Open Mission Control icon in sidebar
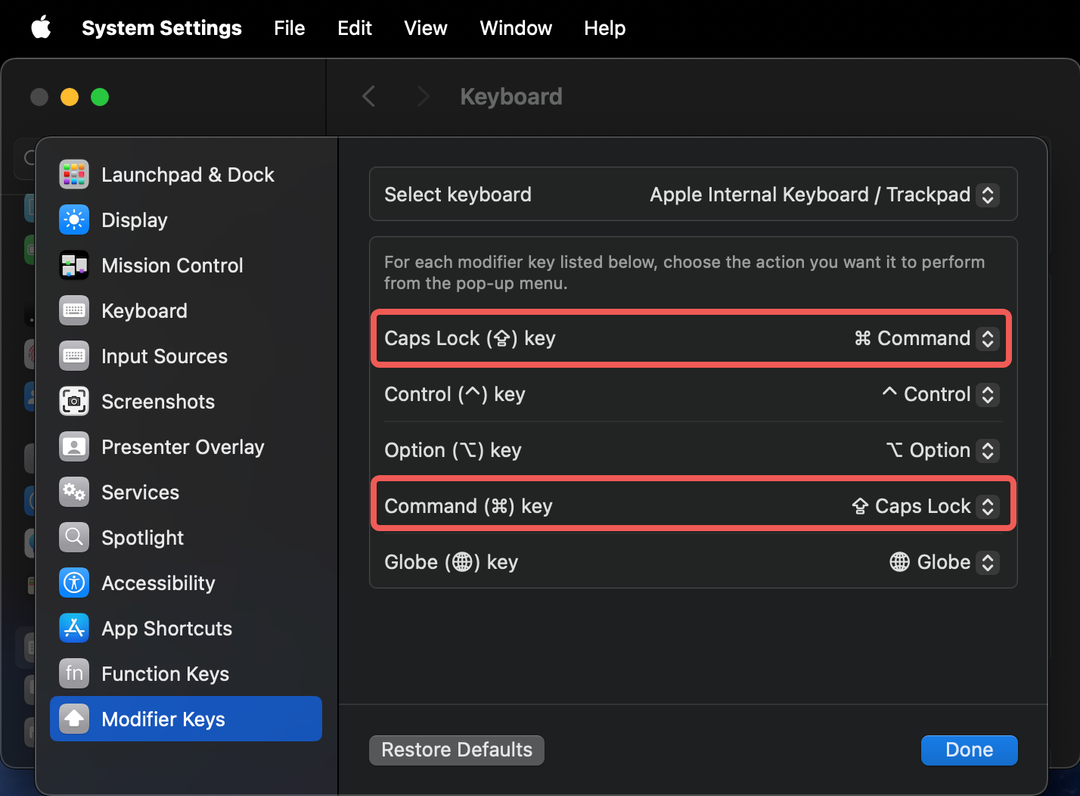Screen dimensions: 1080x796 click(74, 265)
